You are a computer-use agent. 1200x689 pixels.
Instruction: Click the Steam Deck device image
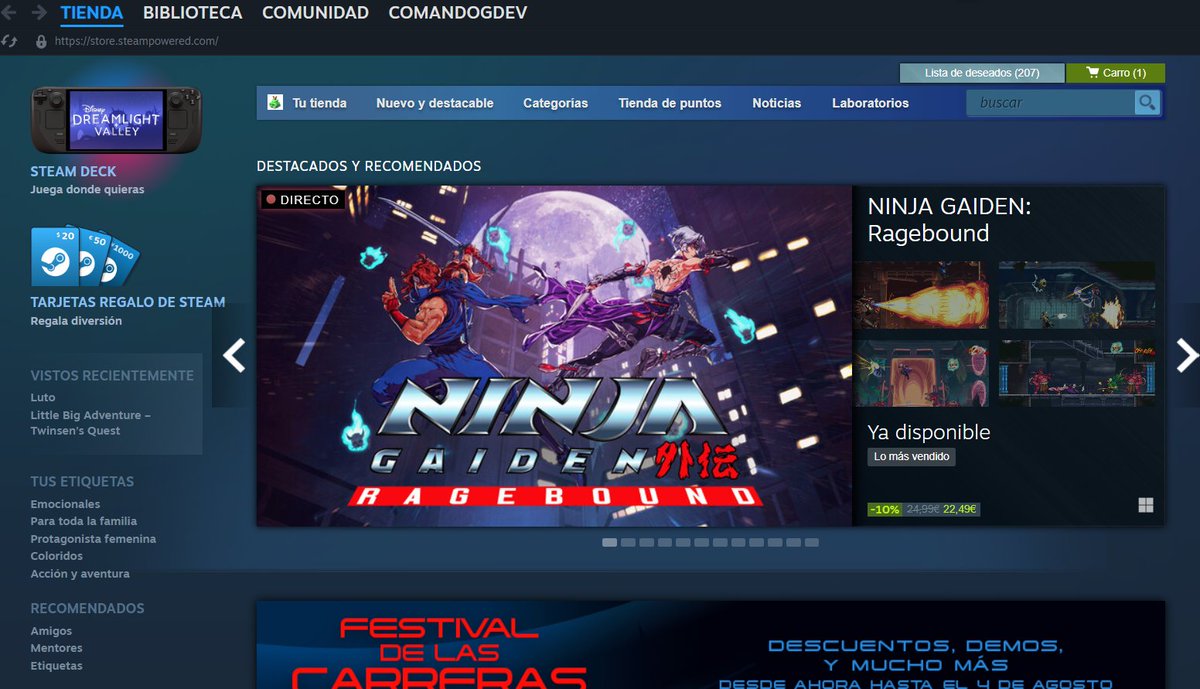[116, 119]
